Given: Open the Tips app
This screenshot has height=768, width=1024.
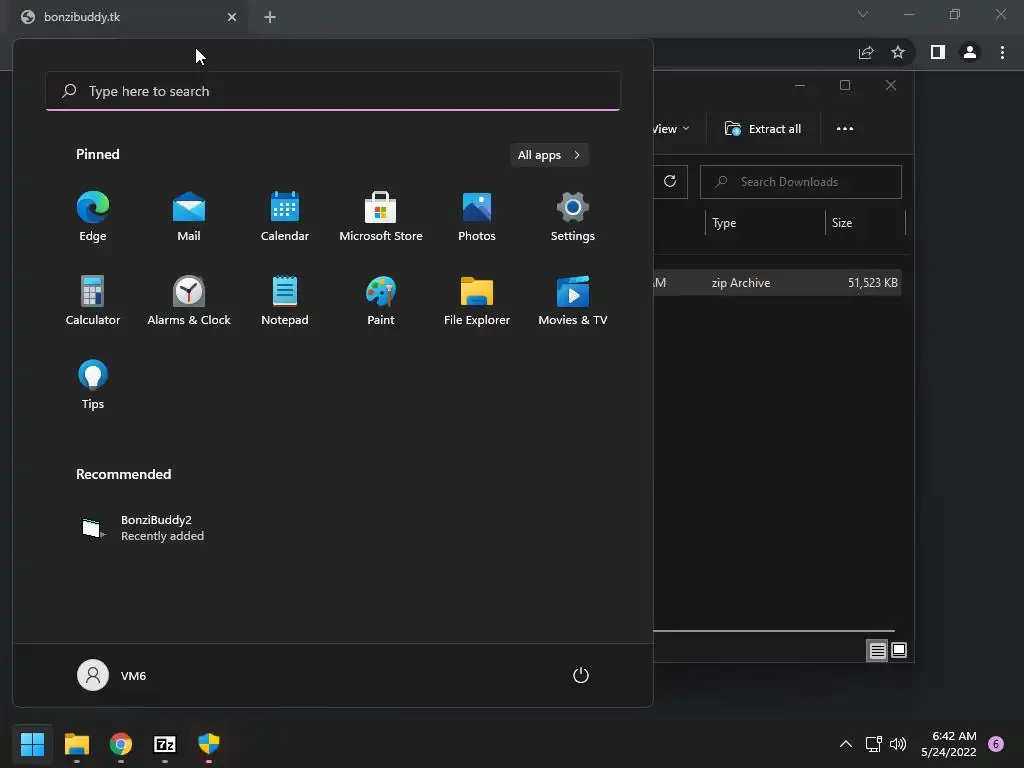Looking at the screenshot, I should (93, 385).
